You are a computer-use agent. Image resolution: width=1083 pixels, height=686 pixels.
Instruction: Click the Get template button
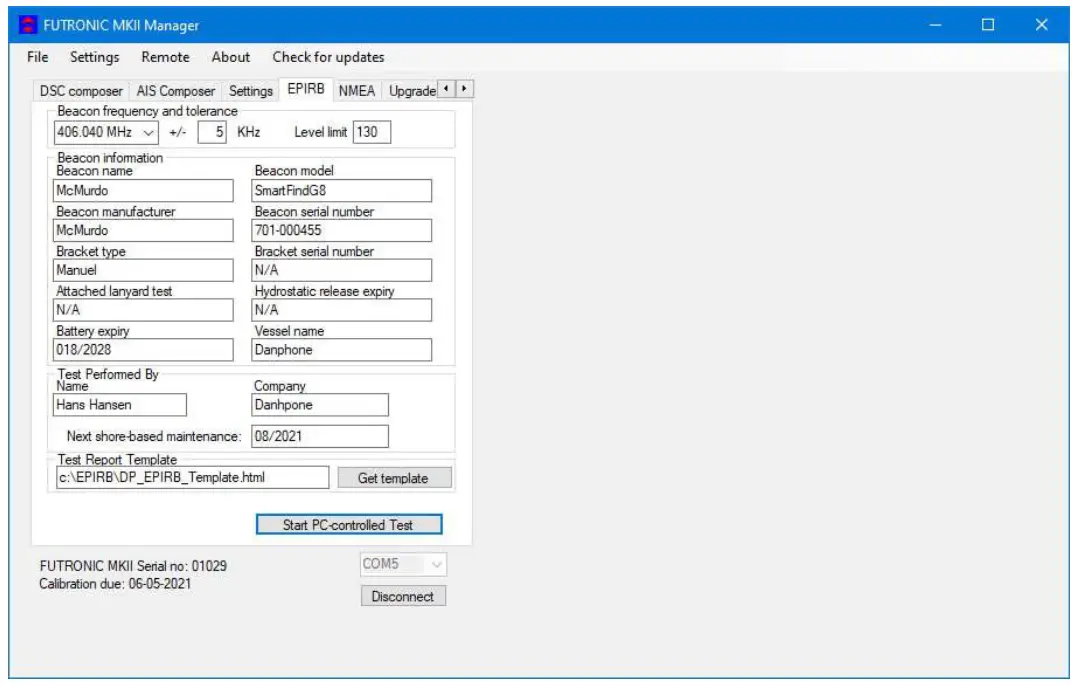[394, 478]
